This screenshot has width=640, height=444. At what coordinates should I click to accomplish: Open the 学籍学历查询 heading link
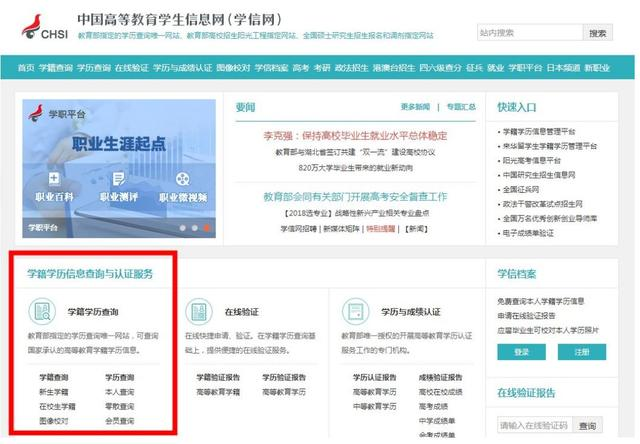pyautogui.click(x=93, y=312)
